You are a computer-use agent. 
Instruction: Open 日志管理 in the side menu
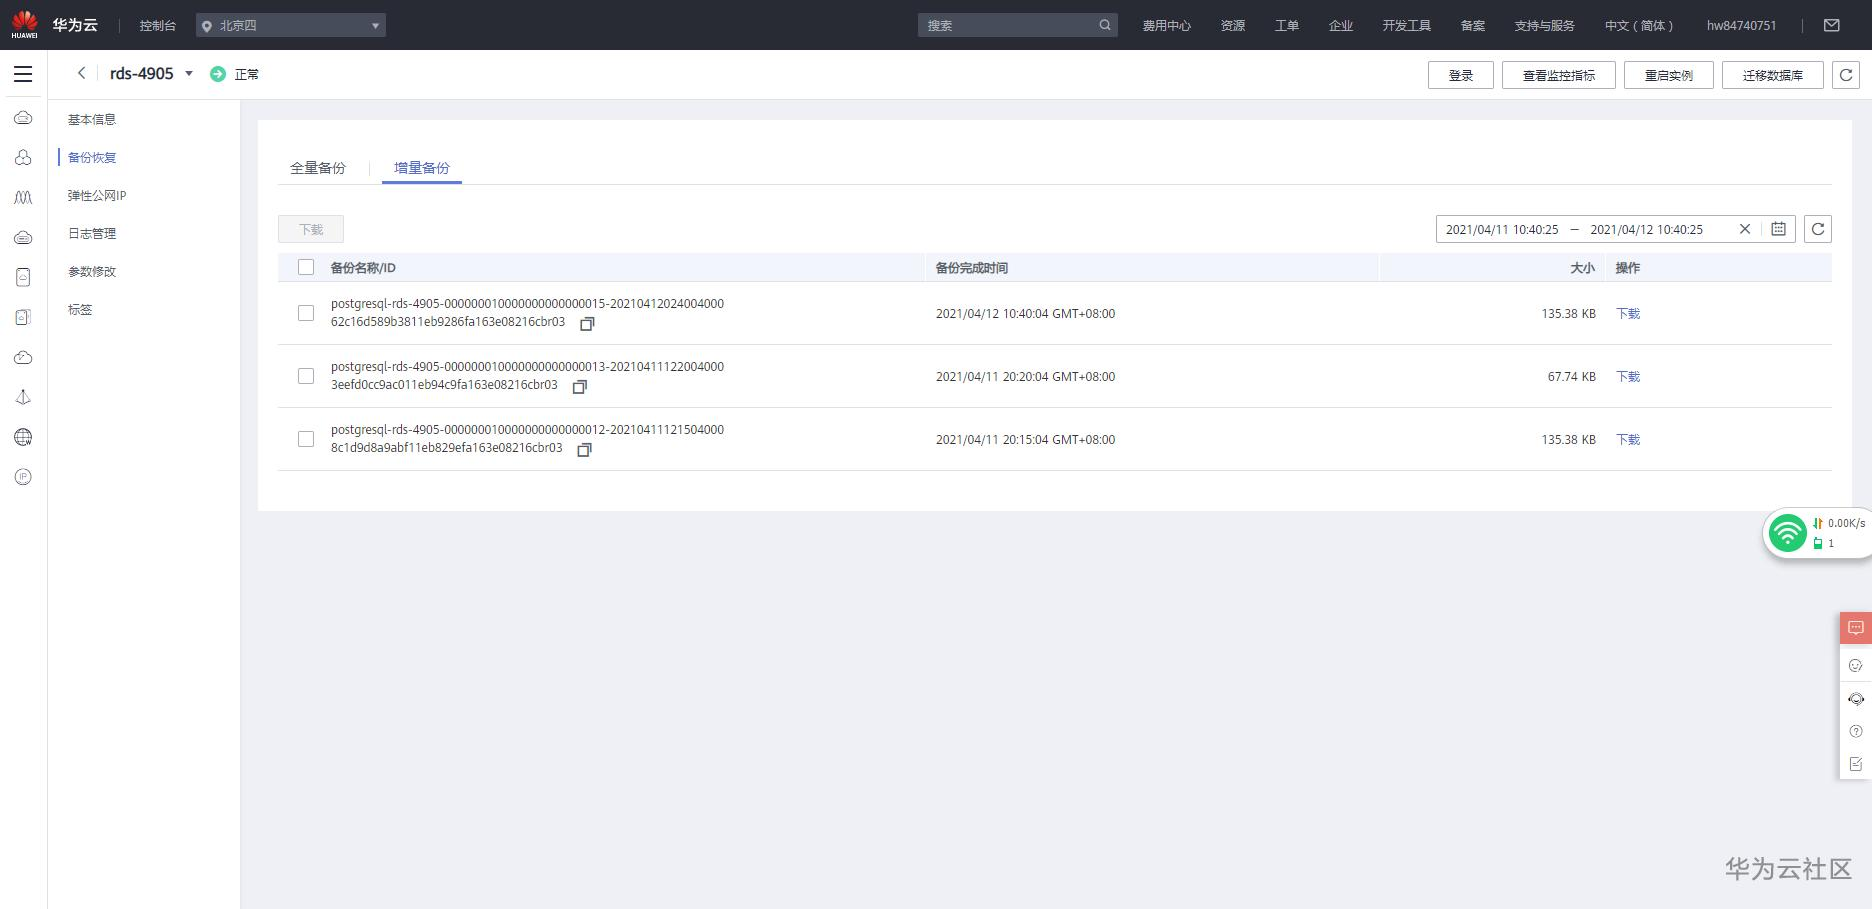tap(92, 233)
